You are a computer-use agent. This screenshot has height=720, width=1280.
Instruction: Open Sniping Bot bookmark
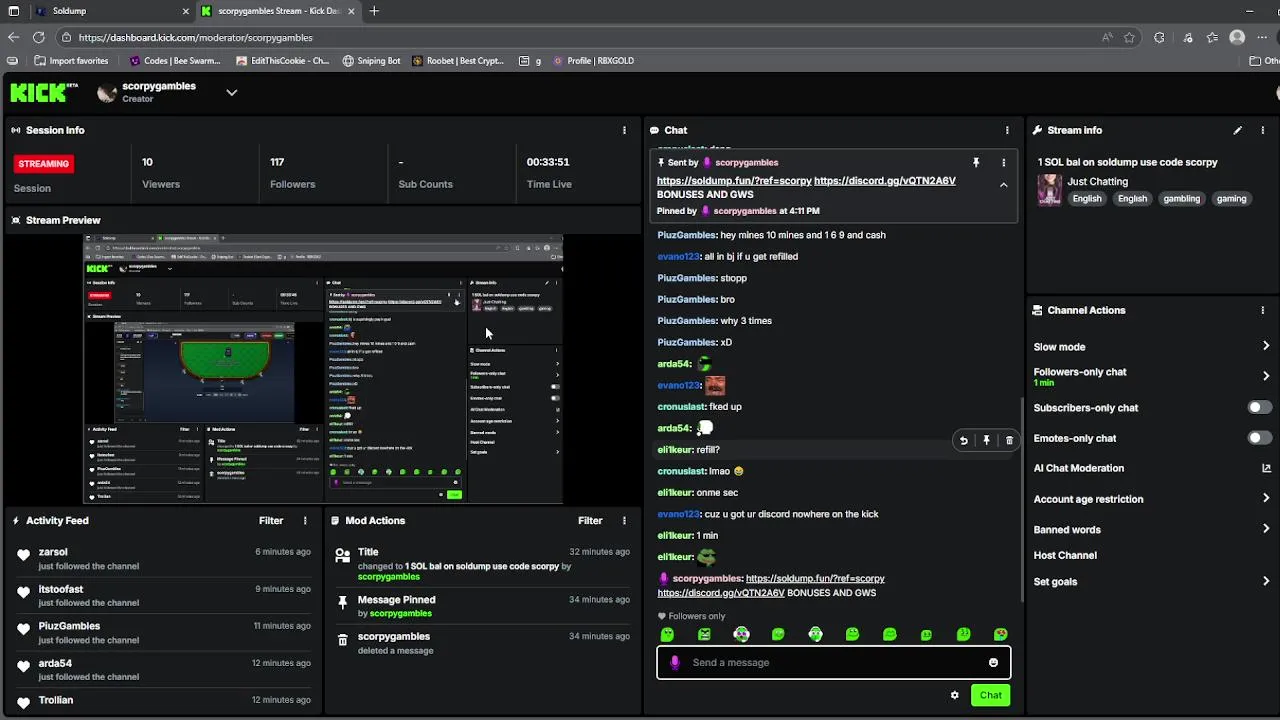(x=371, y=60)
